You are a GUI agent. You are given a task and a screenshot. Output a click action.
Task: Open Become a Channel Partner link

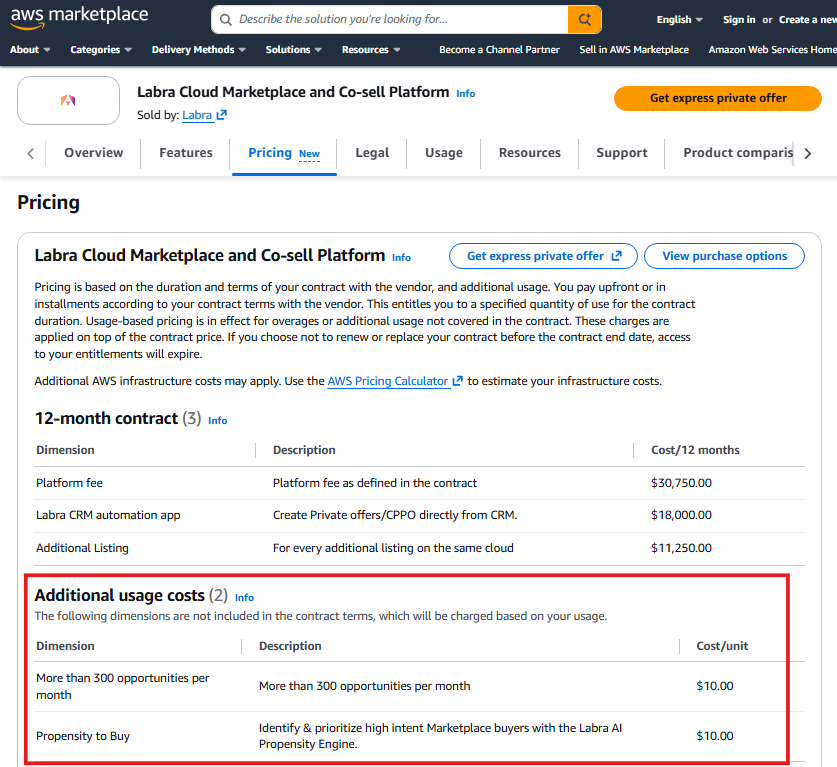[499, 50]
